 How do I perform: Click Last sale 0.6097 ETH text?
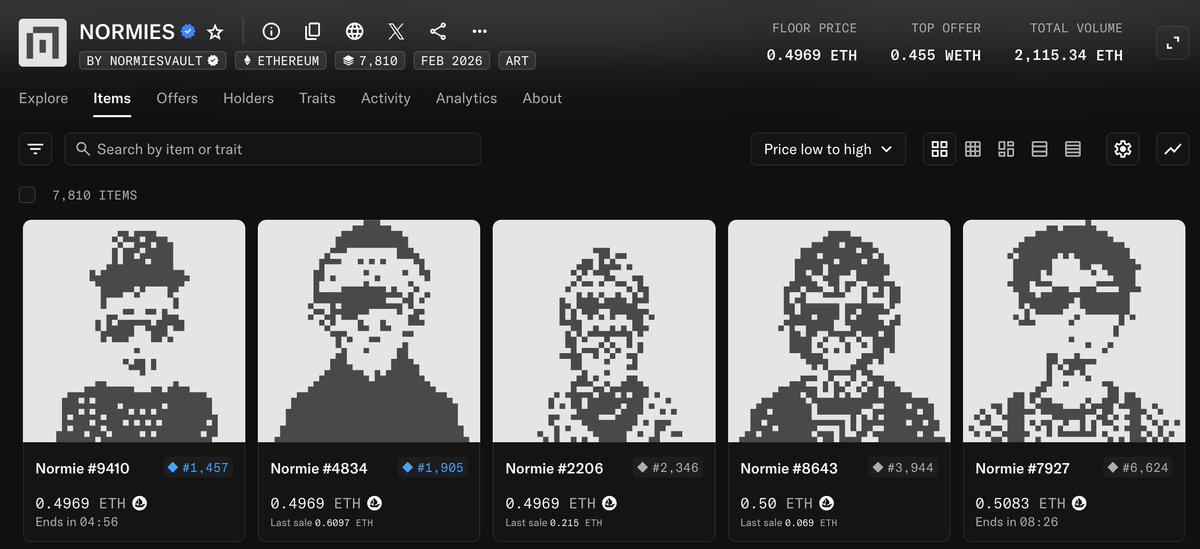[322, 523]
